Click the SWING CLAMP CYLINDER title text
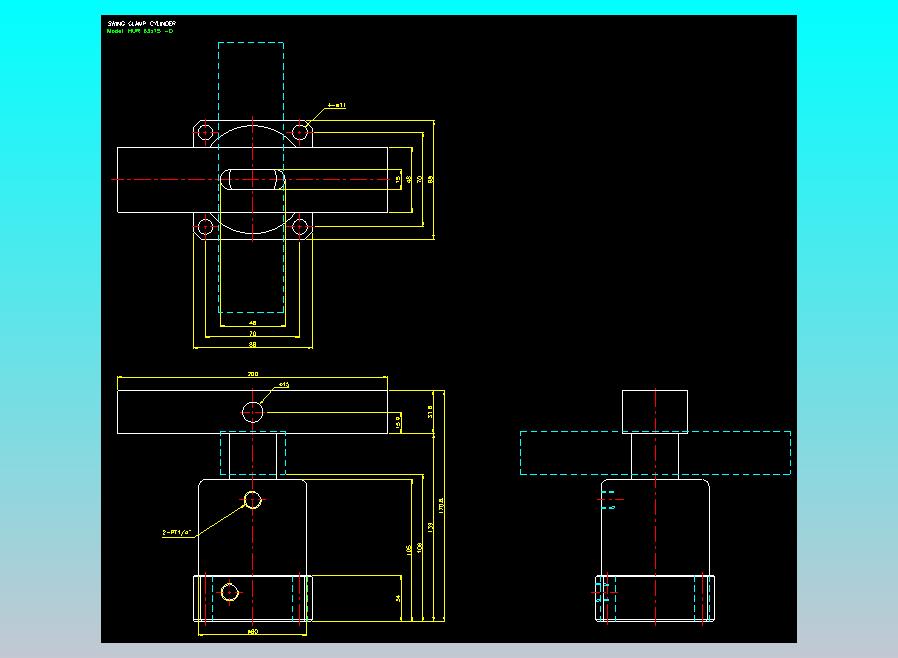The height and width of the screenshot is (658, 898). [x=142, y=23]
